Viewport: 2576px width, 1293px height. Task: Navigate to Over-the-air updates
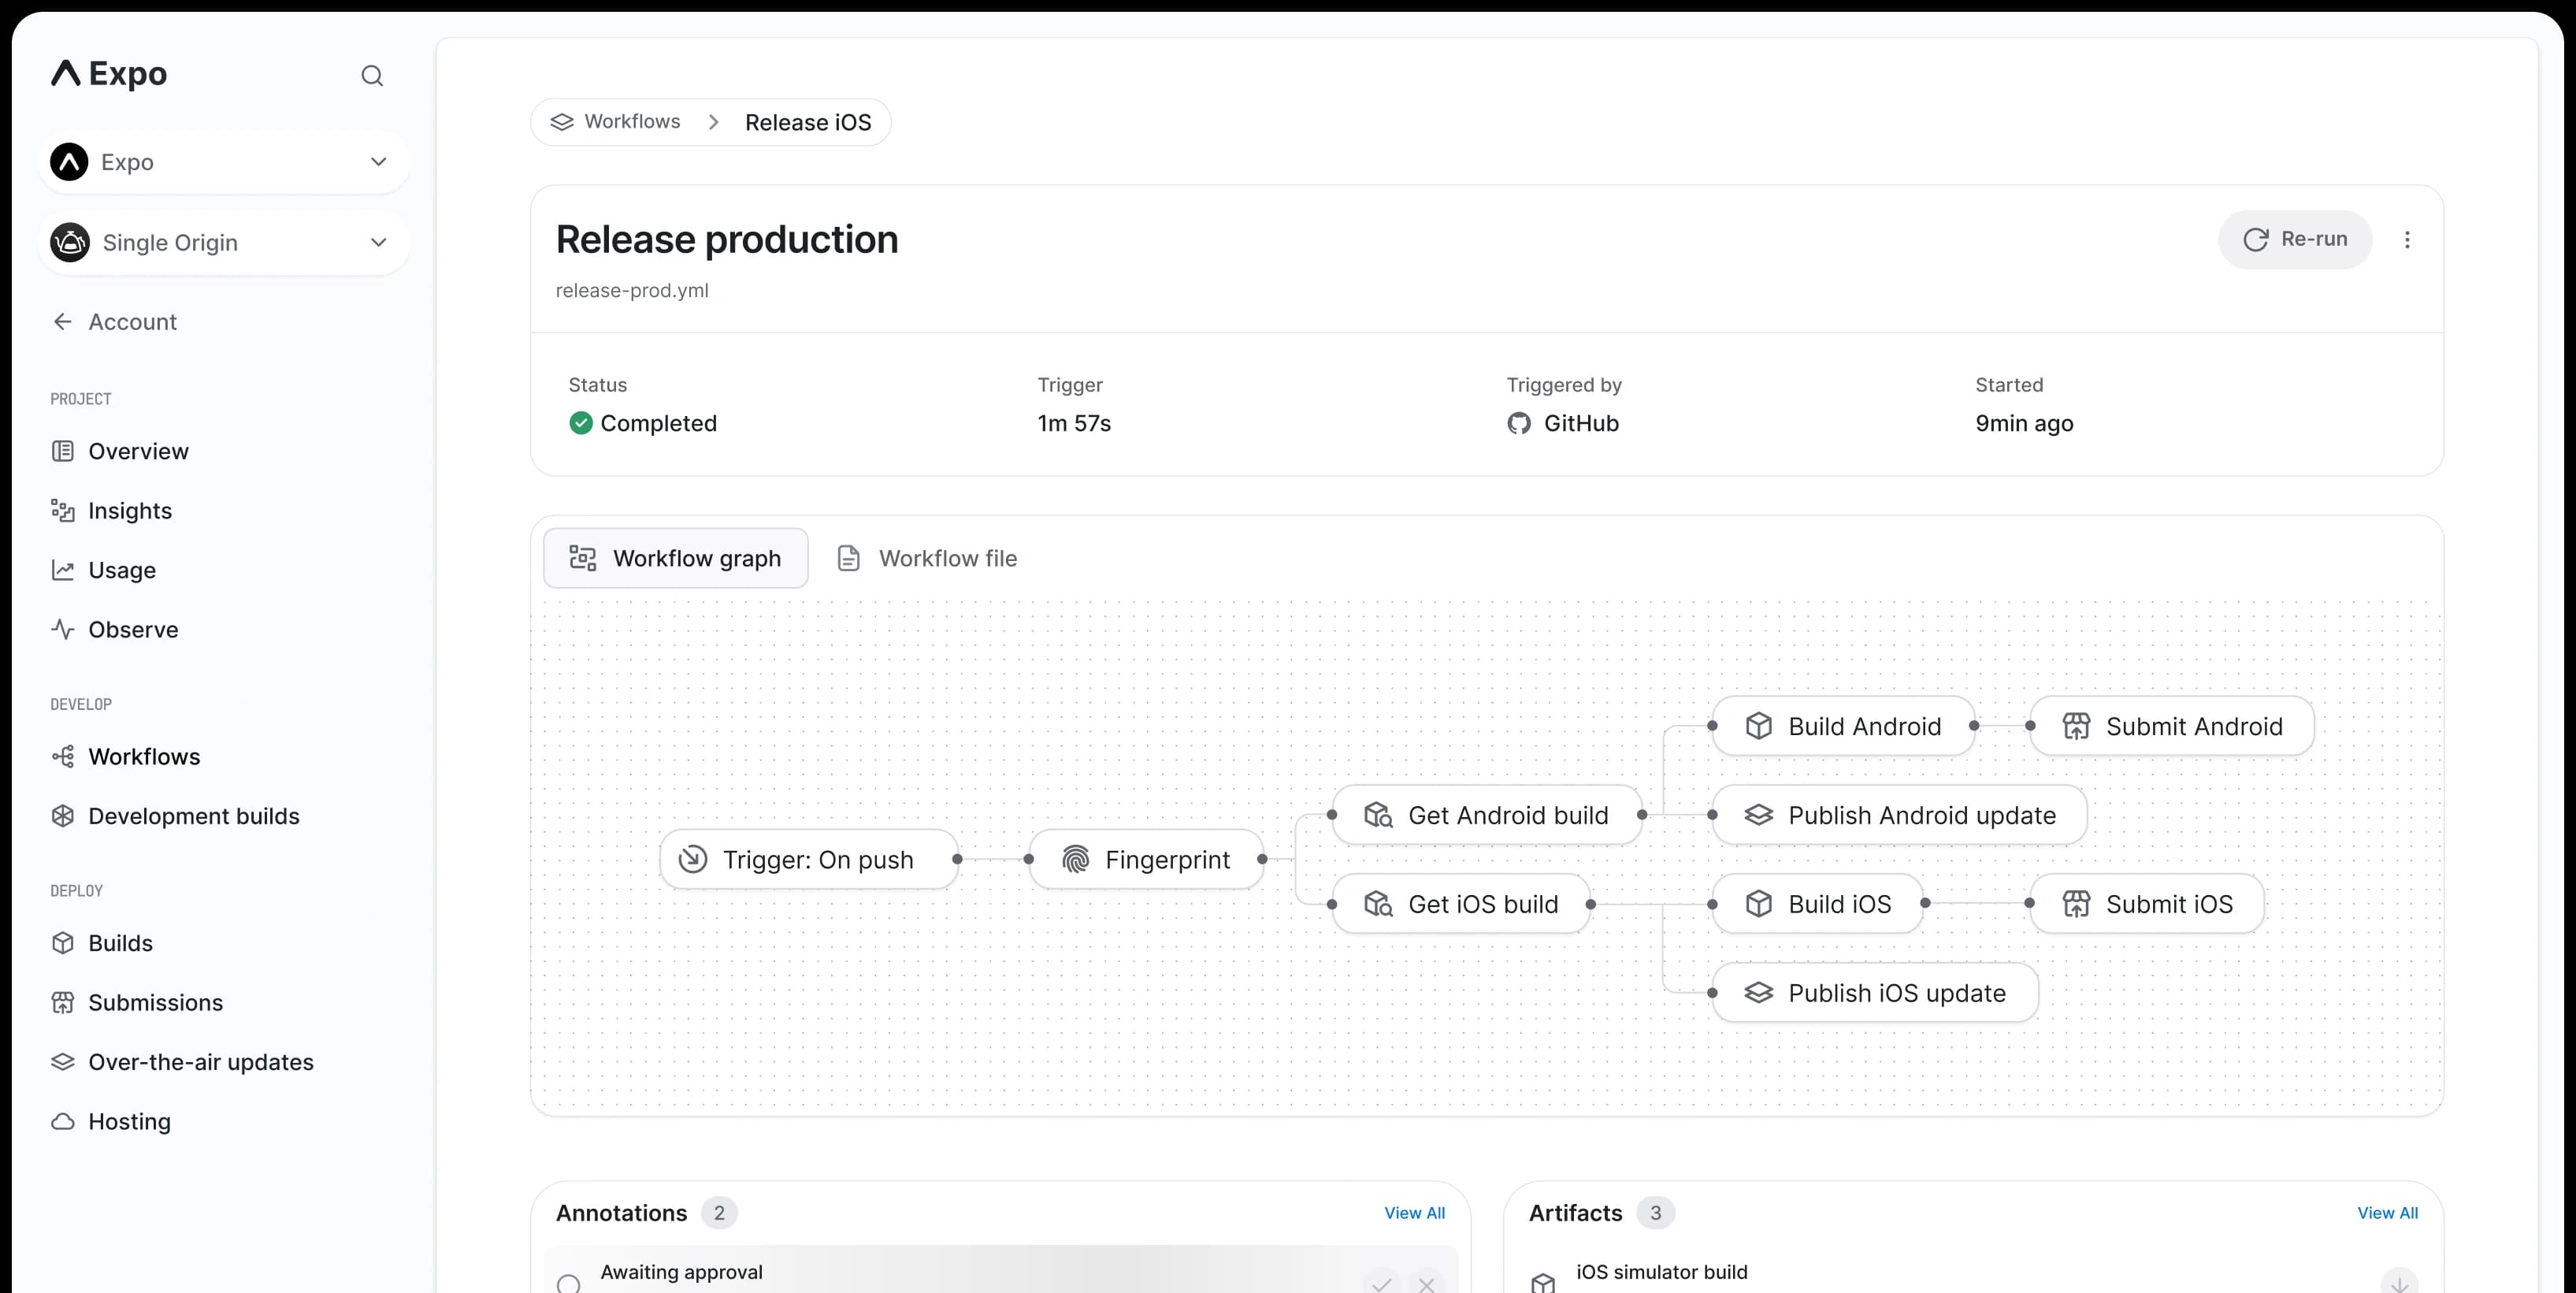182,1062
